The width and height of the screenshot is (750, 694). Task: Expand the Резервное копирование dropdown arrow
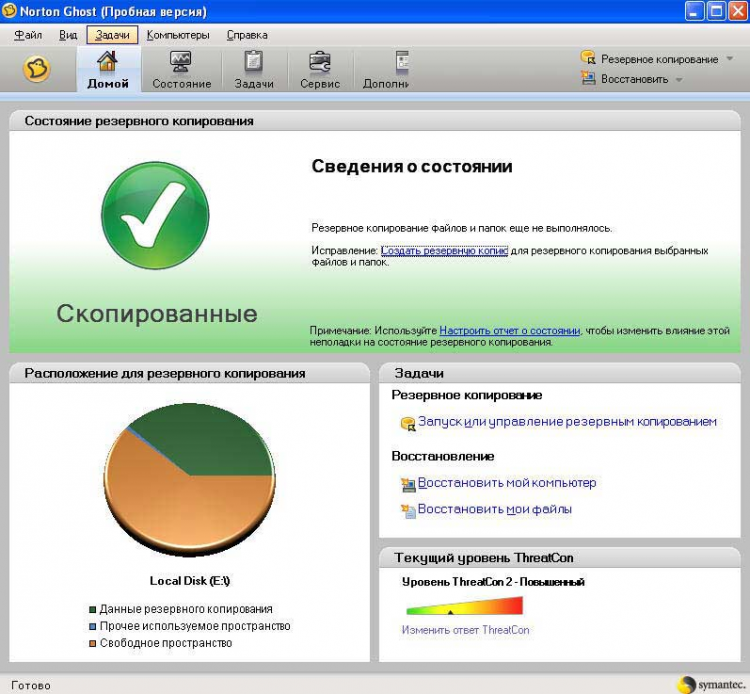[x=730, y=59]
